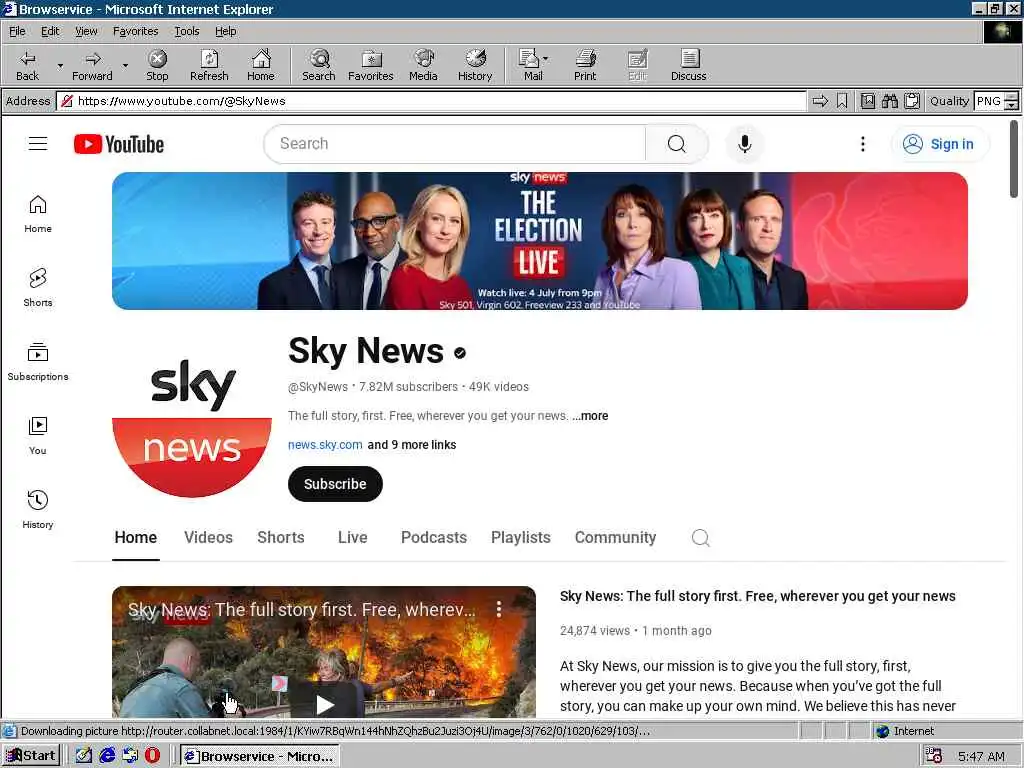Expand channel description with ...more

(590, 416)
